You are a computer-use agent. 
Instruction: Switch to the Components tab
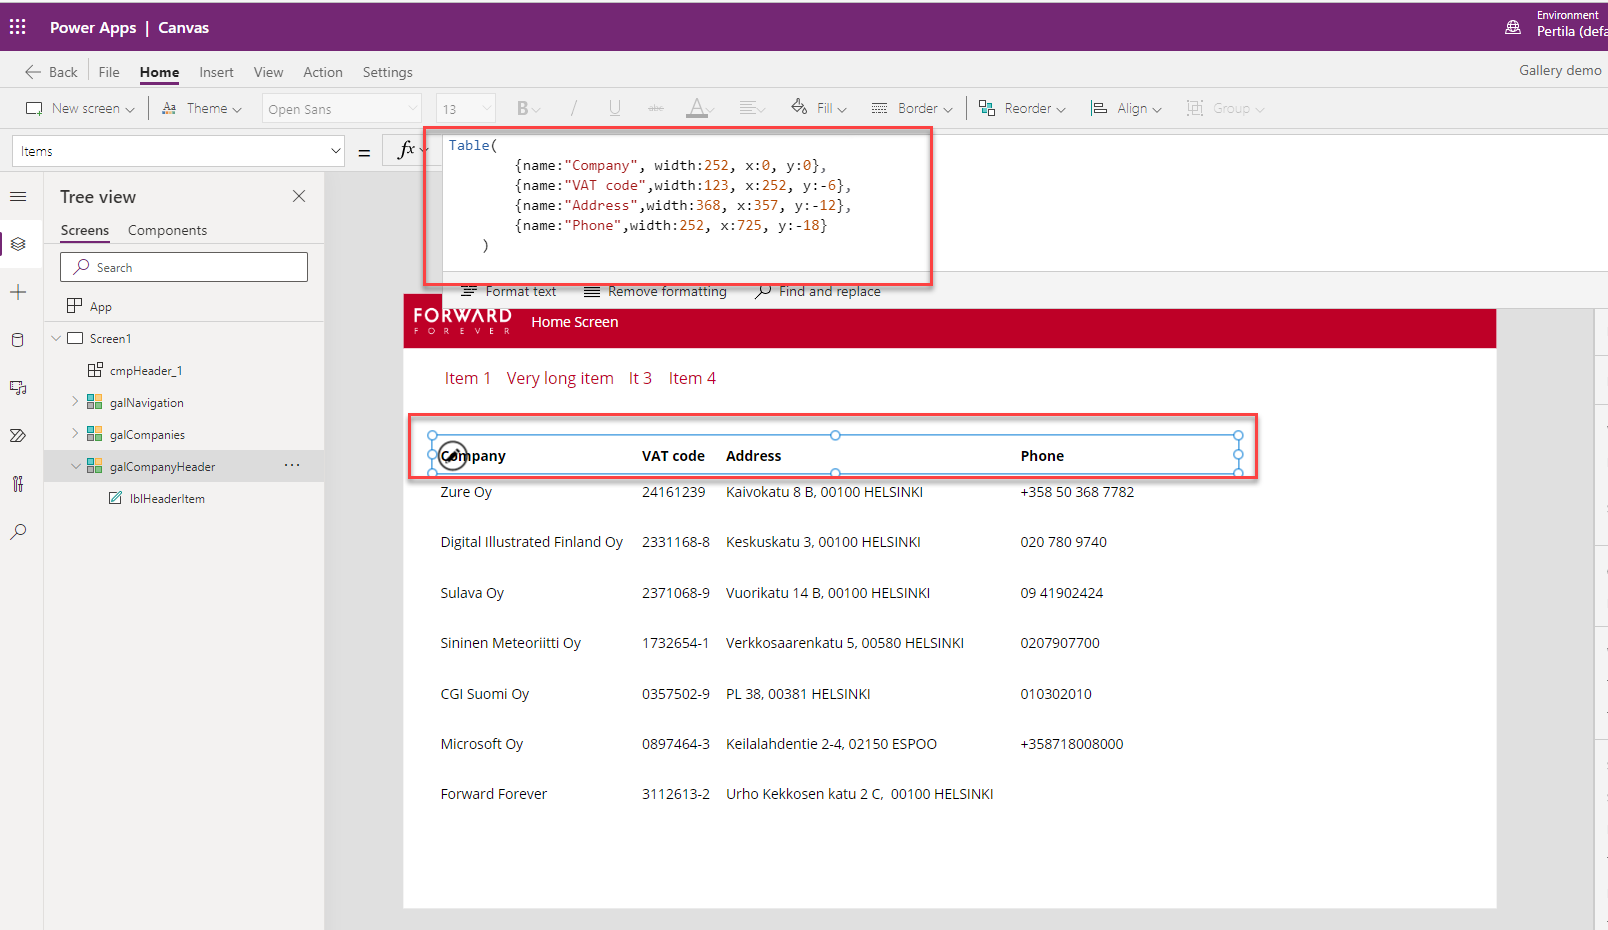point(167,230)
